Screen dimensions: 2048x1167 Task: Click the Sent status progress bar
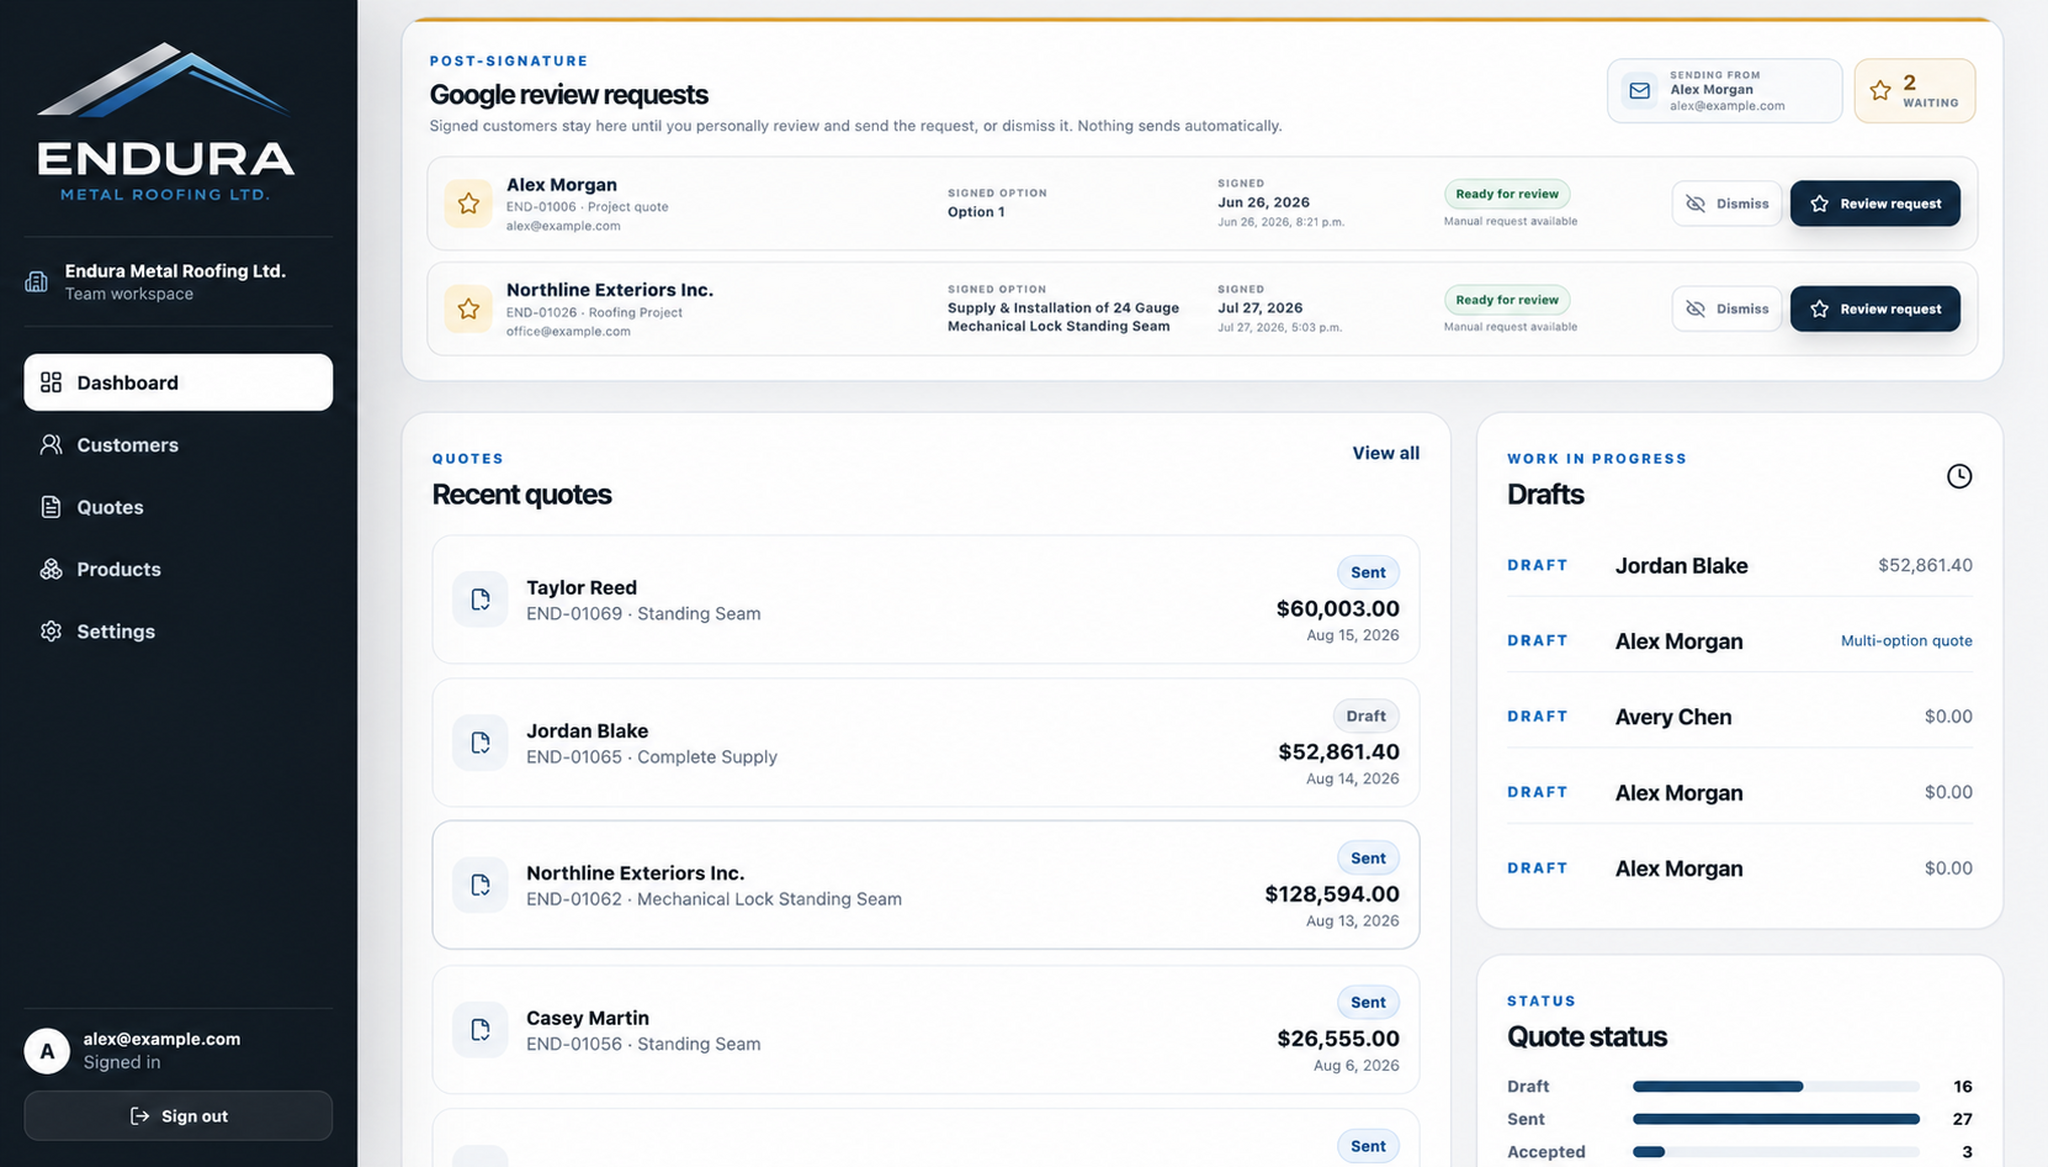1776,1119
